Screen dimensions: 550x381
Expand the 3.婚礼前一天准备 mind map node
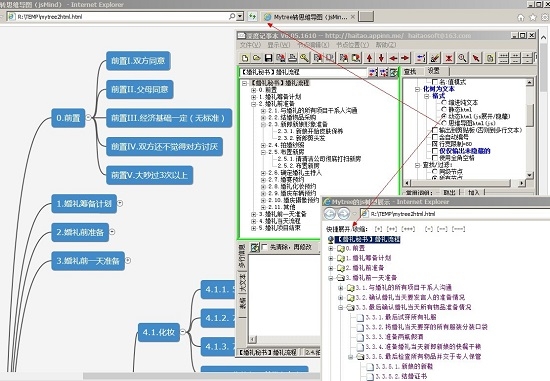pyautogui.click(x=128, y=260)
